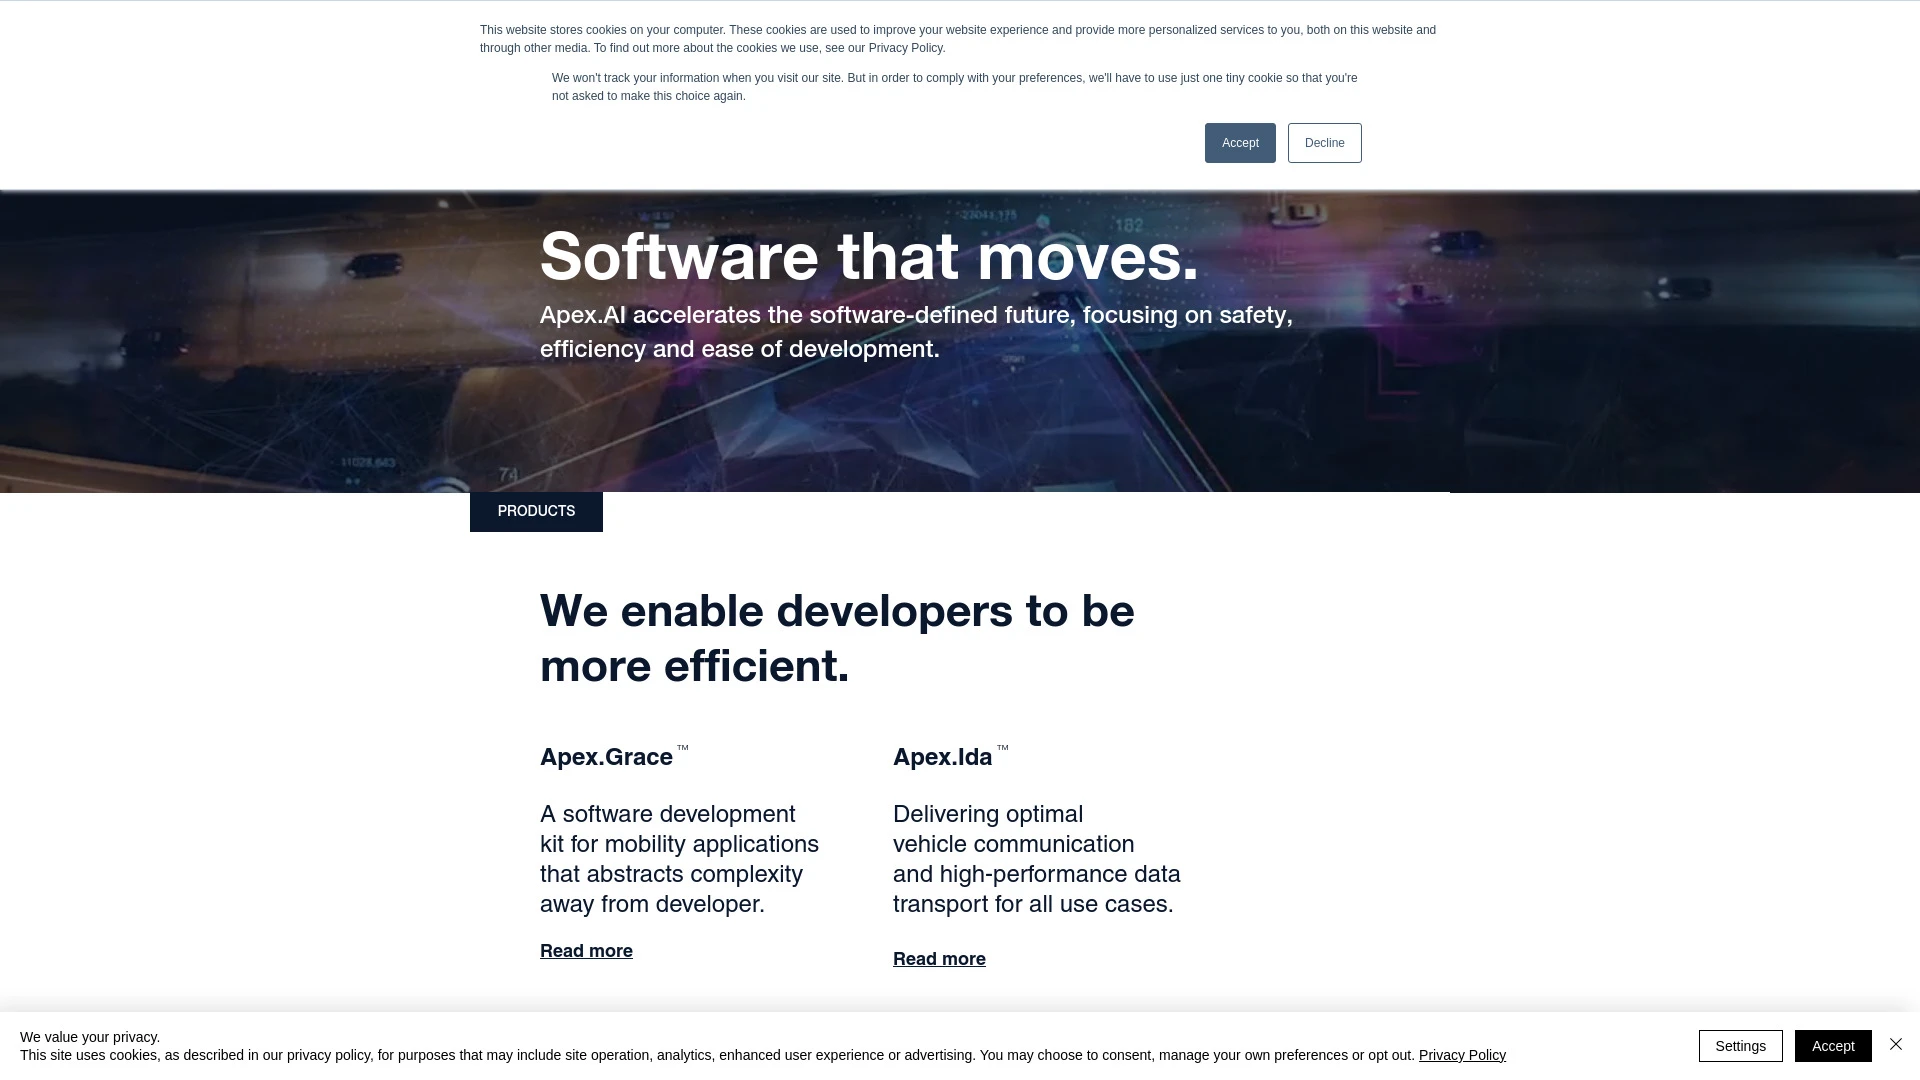Screen dimensions: 1920x1080
Task: Click the Apex.Grace trademark symbol
Action: point(681,748)
